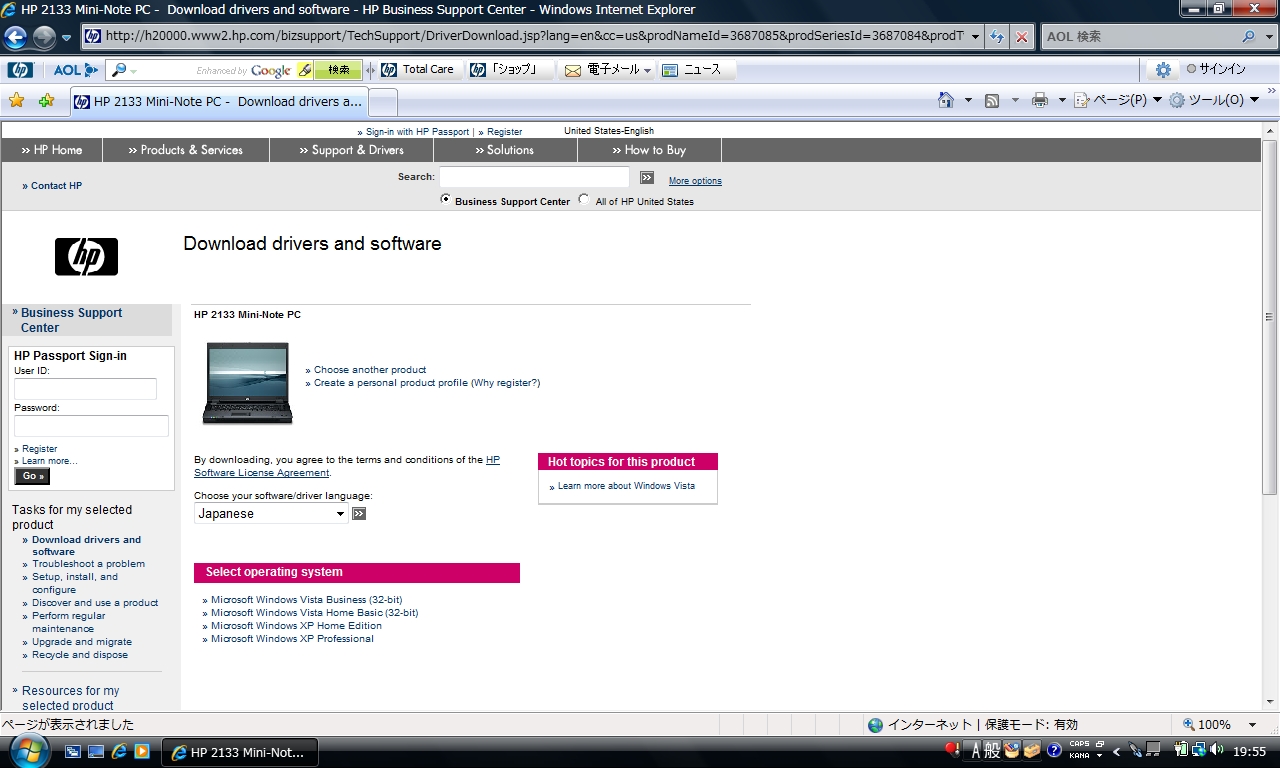Click the browser Back arrow button
The image size is (1280, 768).
16,37
